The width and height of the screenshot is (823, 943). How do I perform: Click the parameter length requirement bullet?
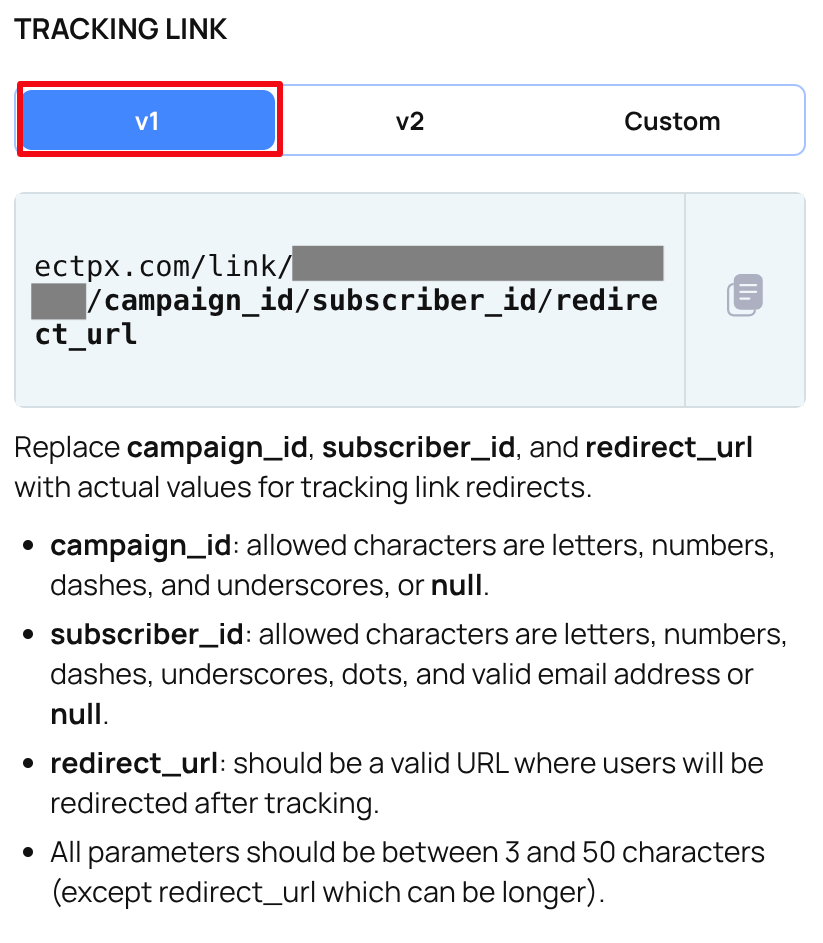click(x=400, y=872)
